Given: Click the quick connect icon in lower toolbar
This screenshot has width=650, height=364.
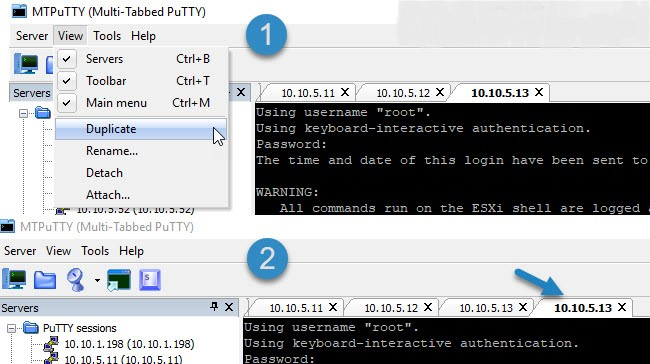Looking at the screenshot, I should tap(75, 280).
